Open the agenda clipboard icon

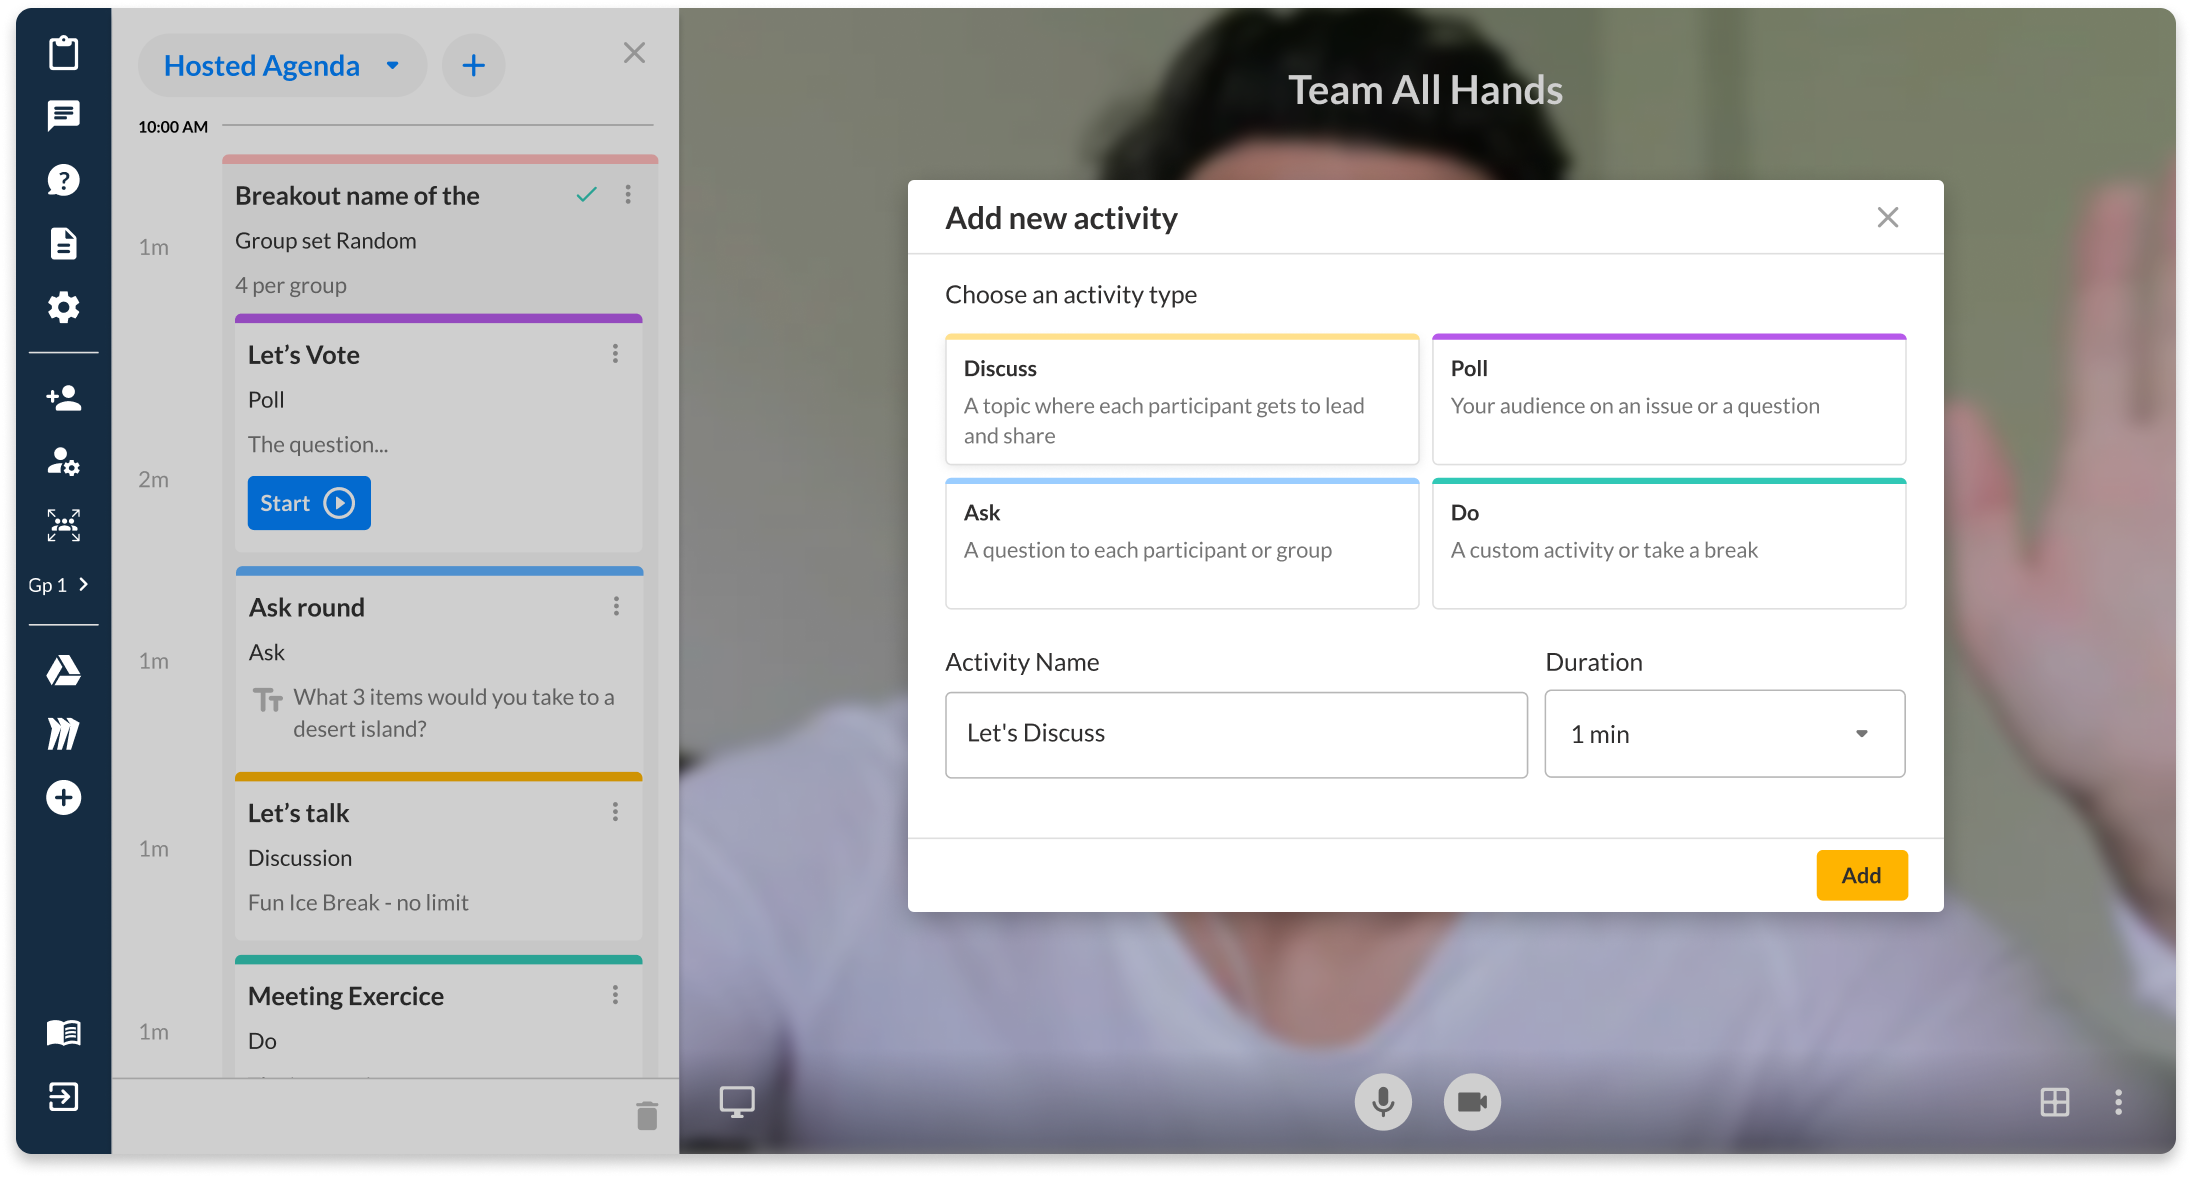point(63,53)
